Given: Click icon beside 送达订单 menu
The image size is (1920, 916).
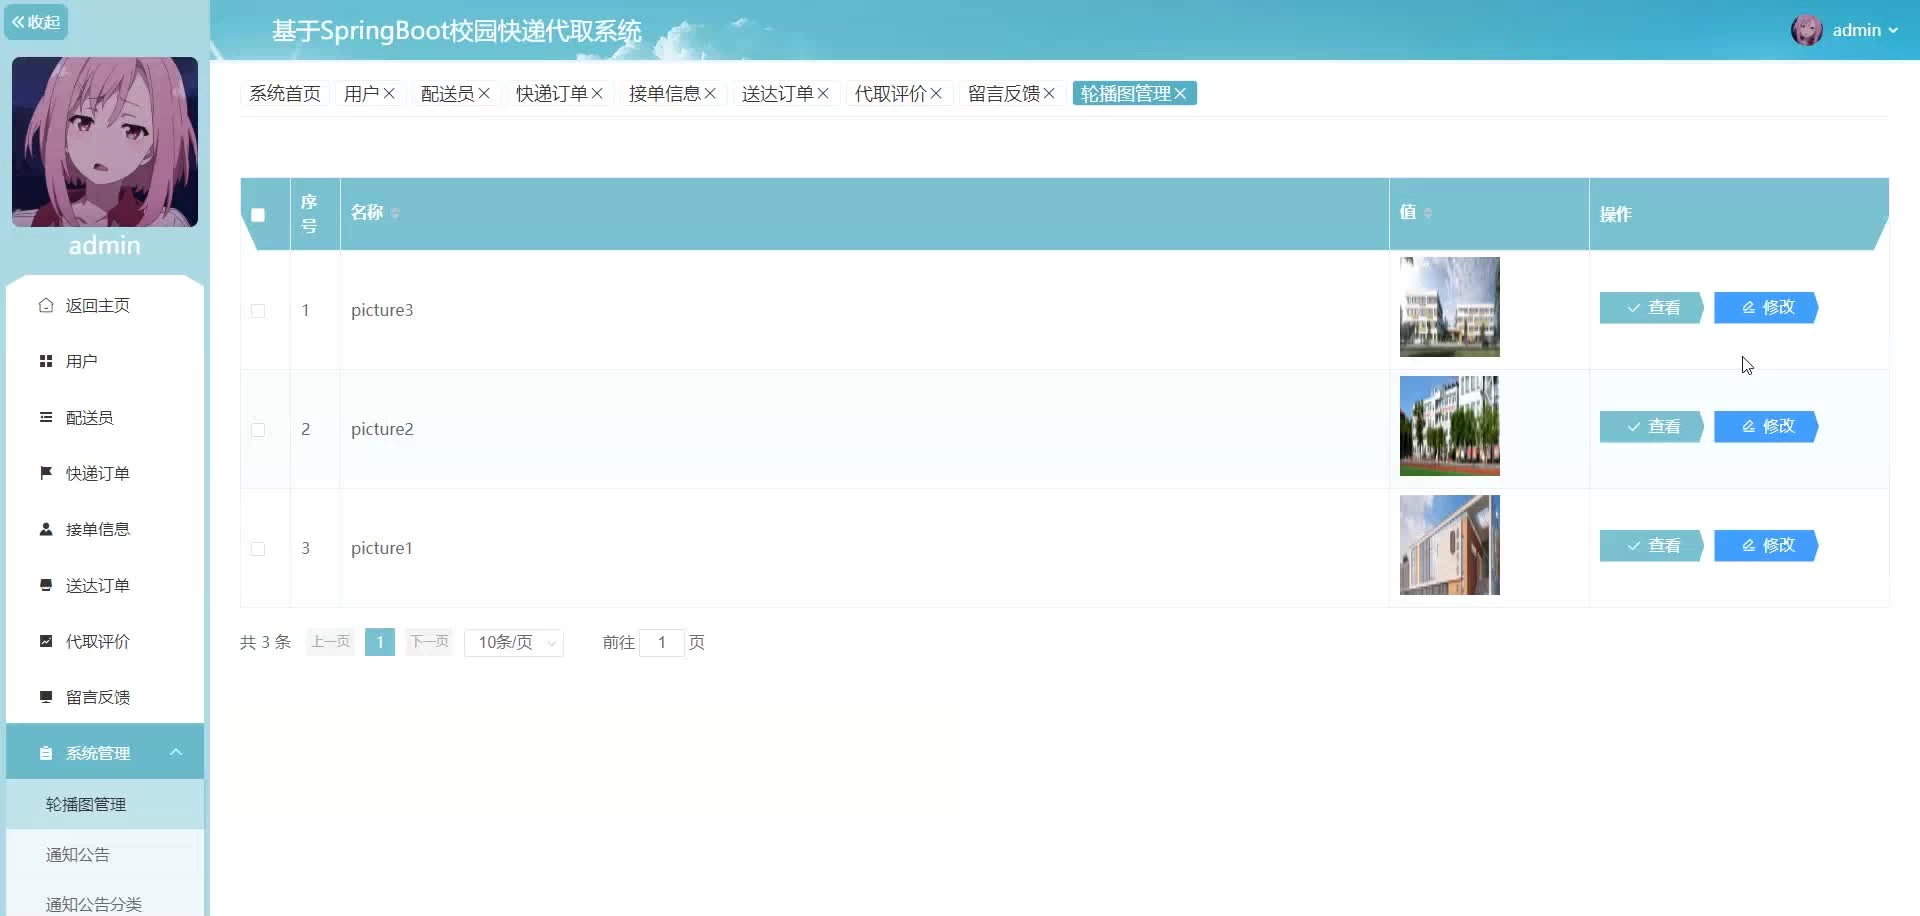Looking at the screenshot, I should click(x=46, y=585).
